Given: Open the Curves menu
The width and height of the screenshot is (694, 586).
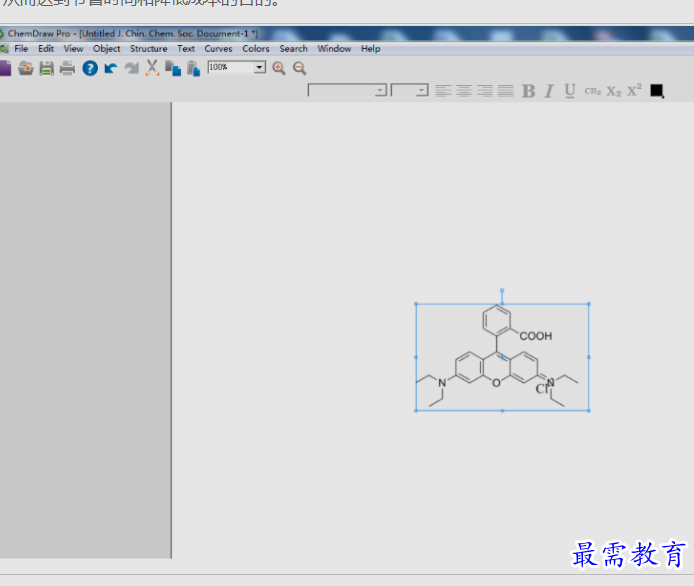Looking at the screenshot, I should coord(218,49).
